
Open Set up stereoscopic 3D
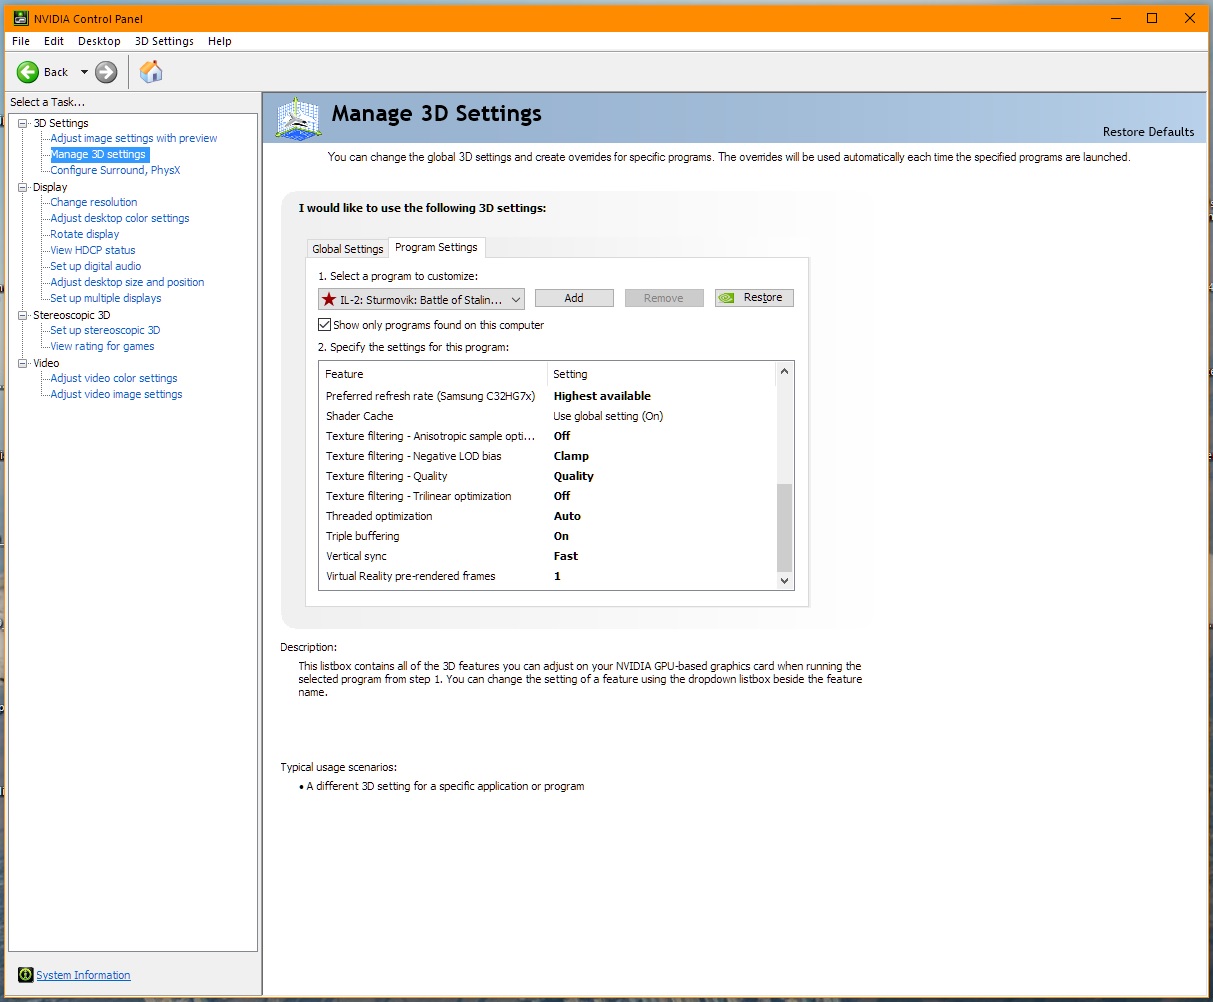tap(105, 330)
